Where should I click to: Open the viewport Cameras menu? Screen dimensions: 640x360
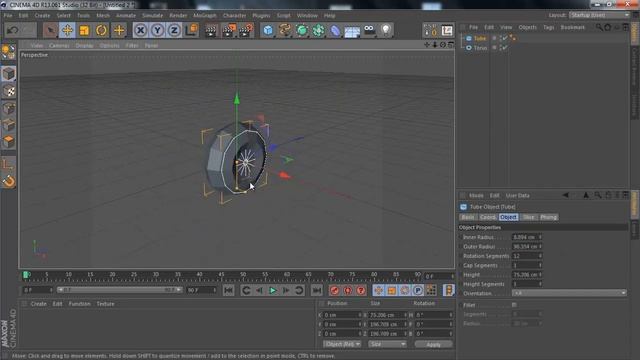pos(59,46)
